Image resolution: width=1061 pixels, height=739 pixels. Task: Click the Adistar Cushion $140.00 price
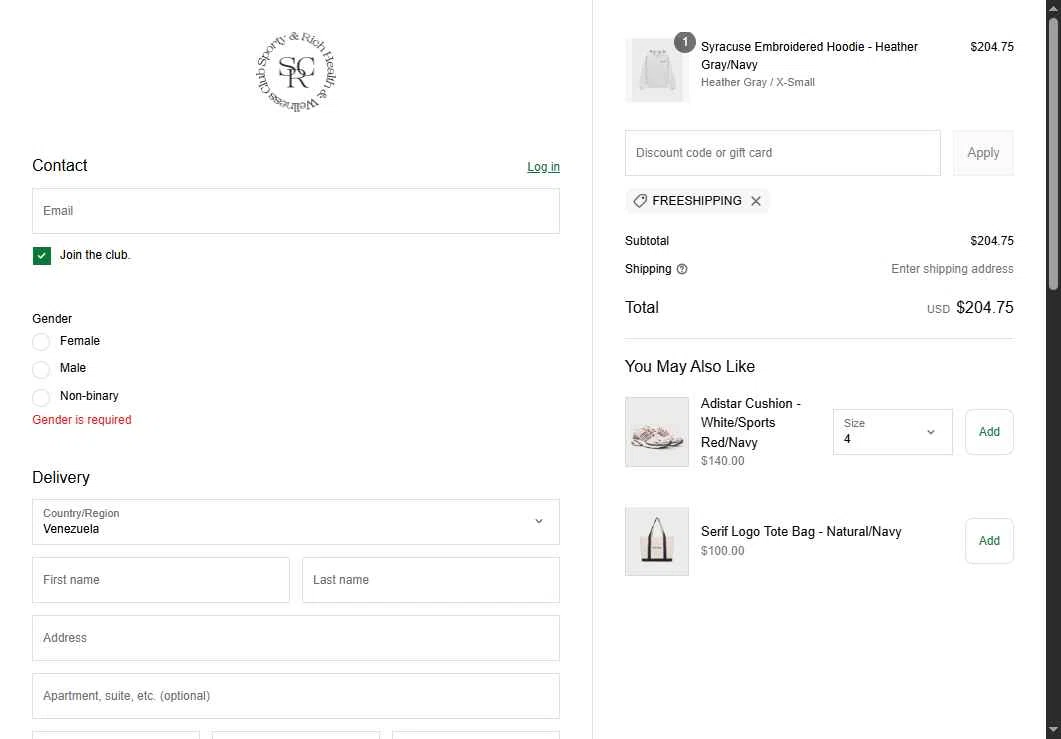(723, 461)
